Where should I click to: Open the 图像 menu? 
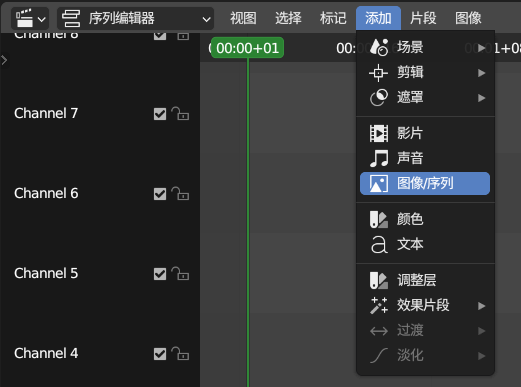click(x=468, y=18)
